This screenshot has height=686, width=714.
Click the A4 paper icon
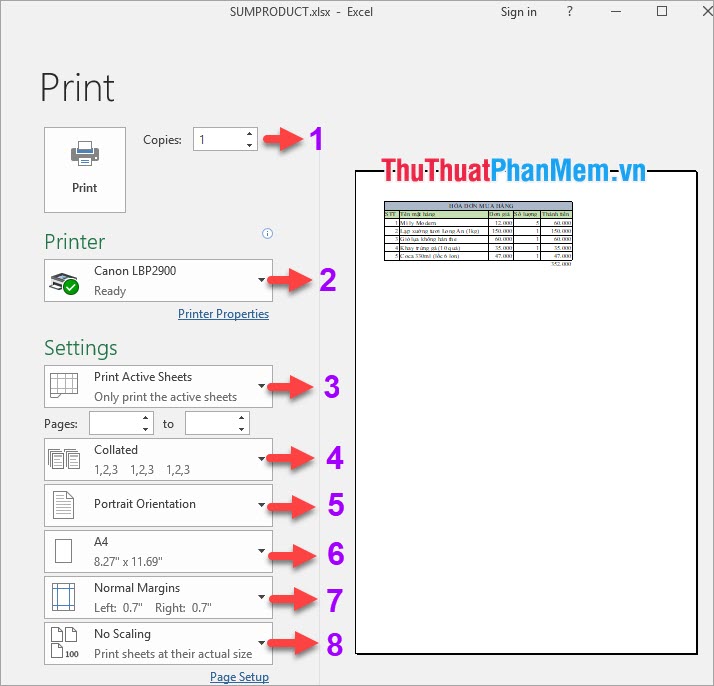tap(63, 551)
